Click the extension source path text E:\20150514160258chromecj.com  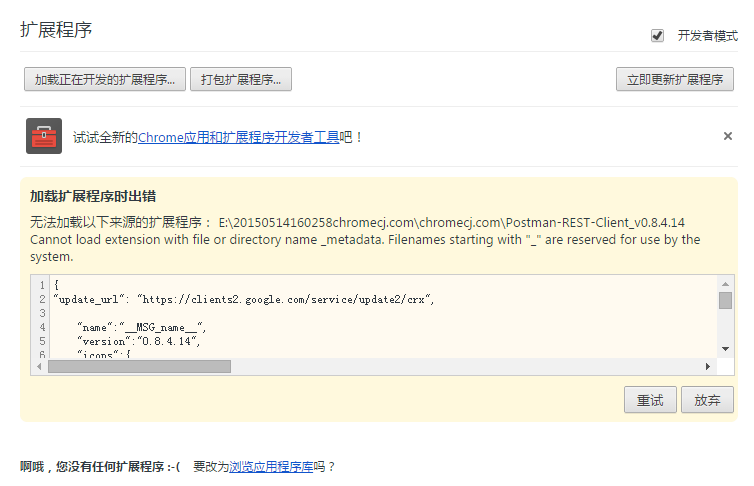452,223
